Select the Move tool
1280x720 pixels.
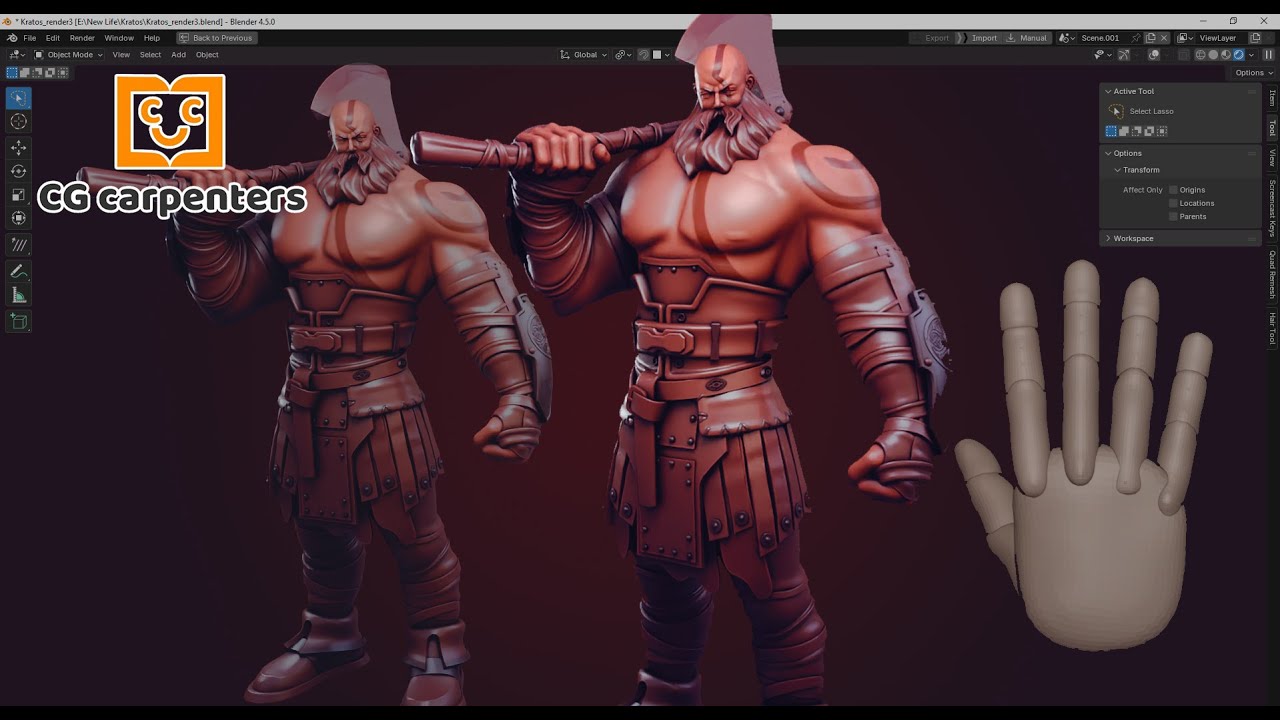pos(18,147)
